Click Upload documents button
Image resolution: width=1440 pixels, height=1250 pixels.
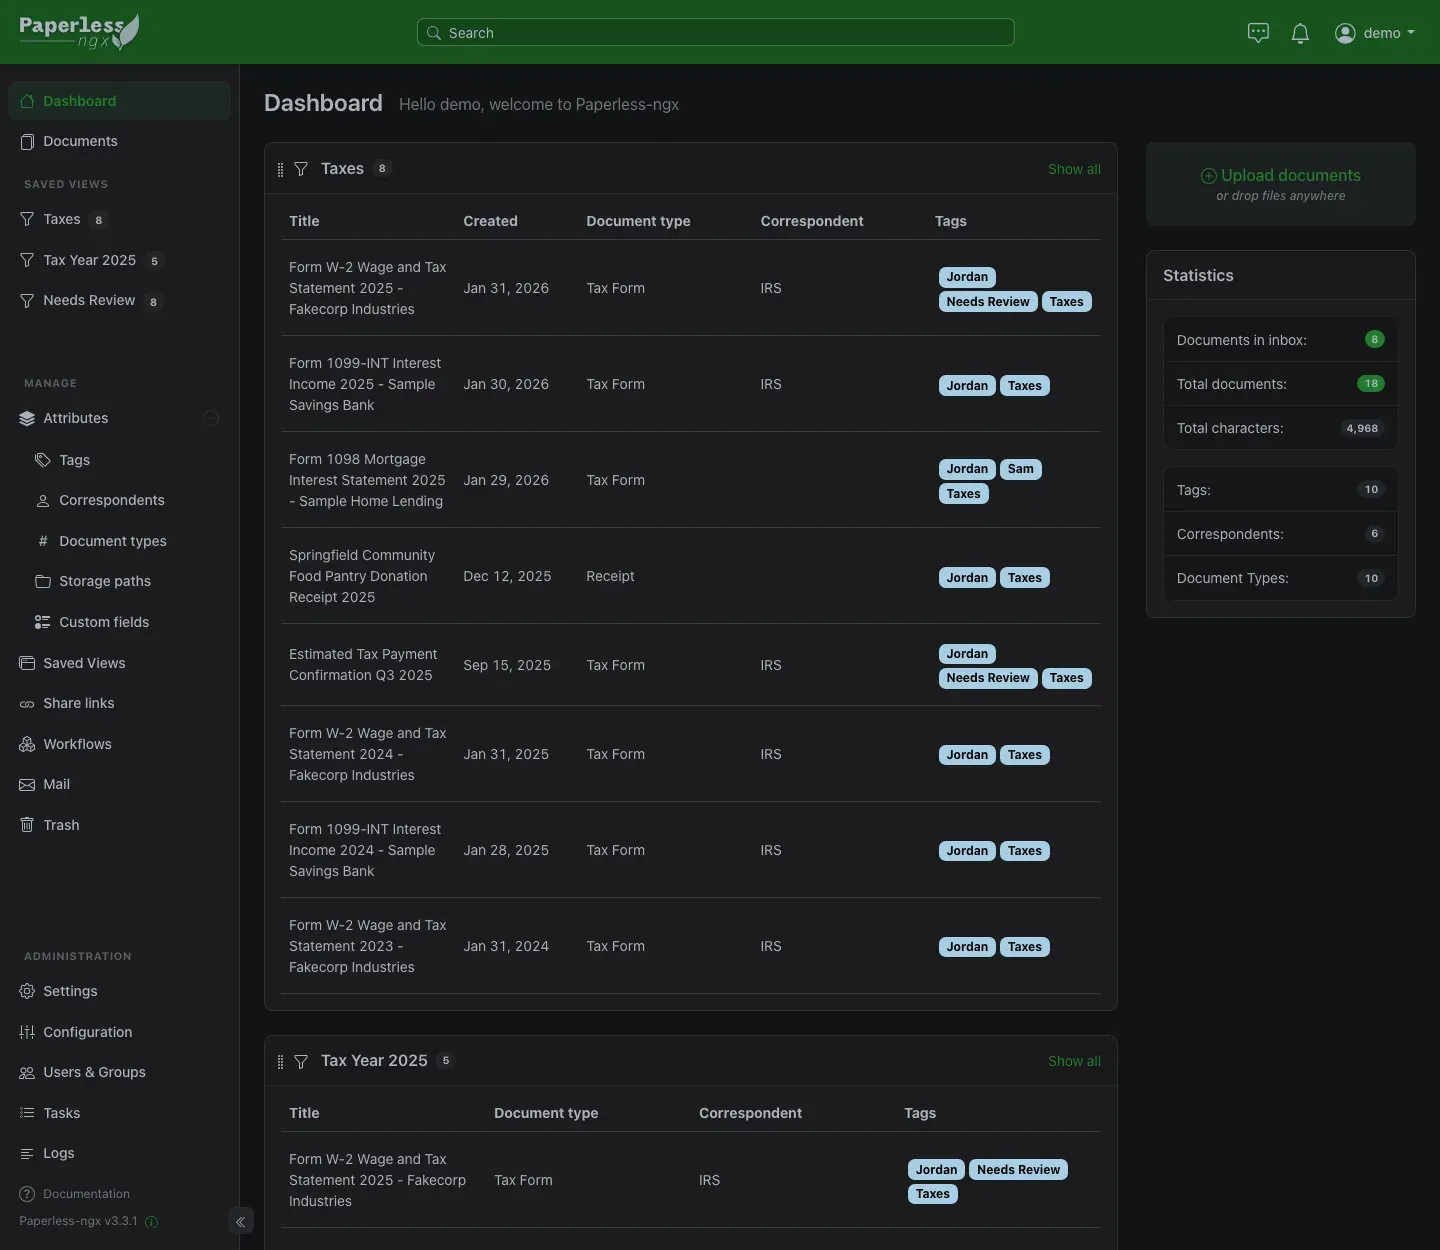pyautogui.click(x=1281, y=184)
